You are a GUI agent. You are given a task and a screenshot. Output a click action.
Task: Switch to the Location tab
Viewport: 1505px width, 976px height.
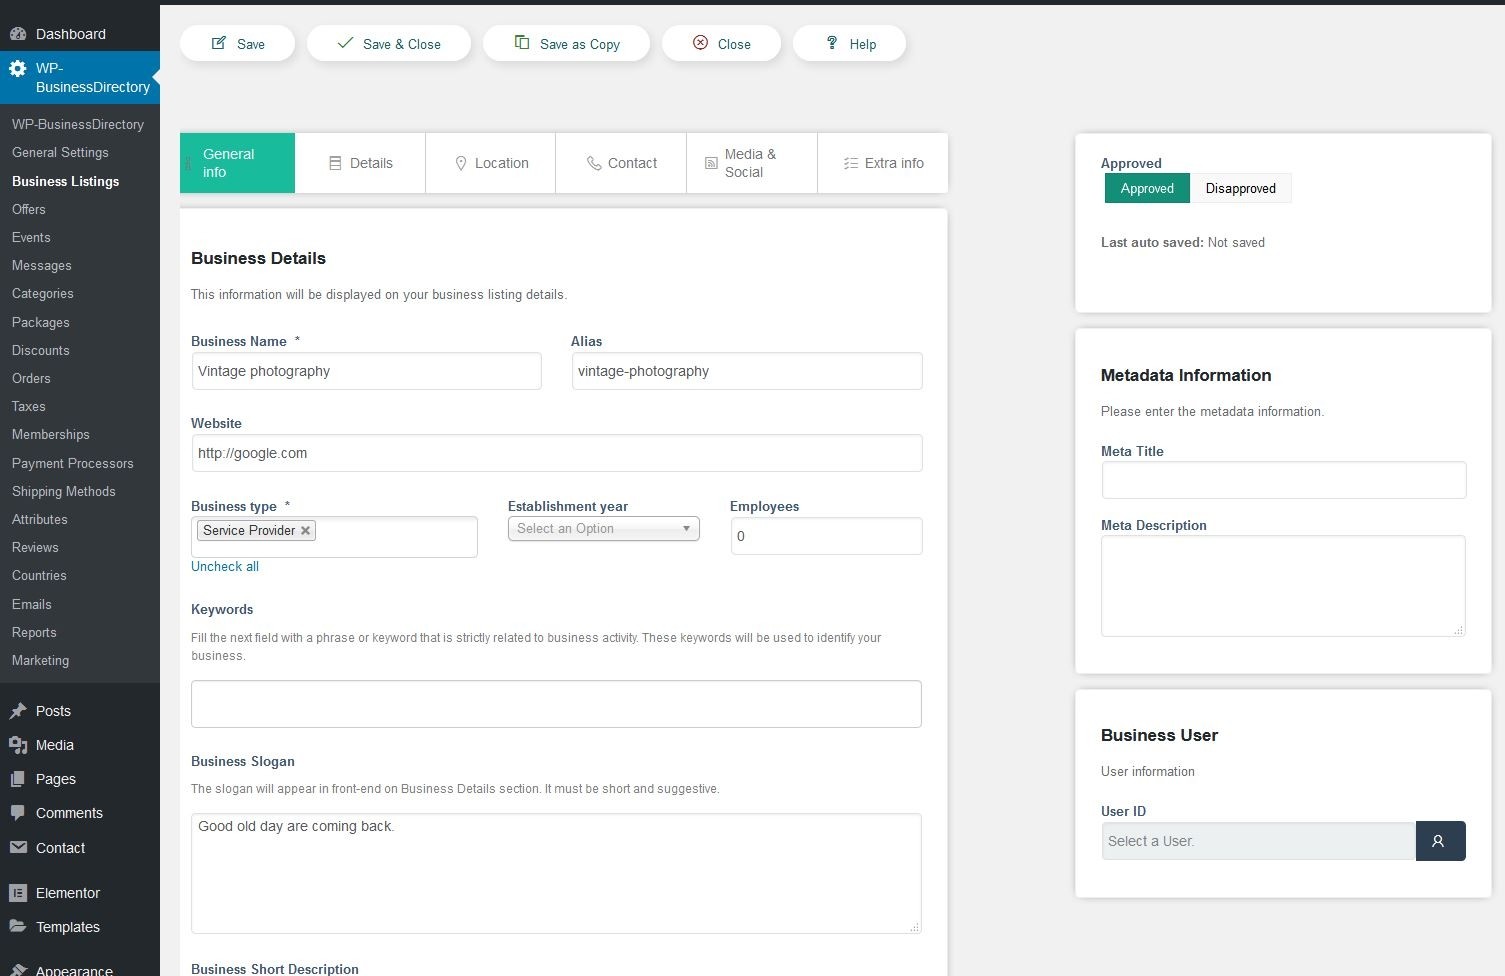point(490,163)
